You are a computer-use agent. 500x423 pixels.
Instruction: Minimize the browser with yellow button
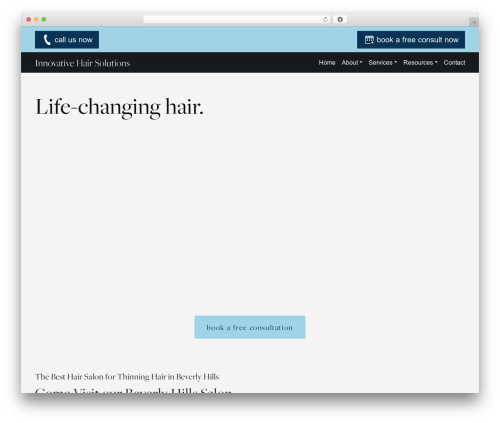(36, 19)
